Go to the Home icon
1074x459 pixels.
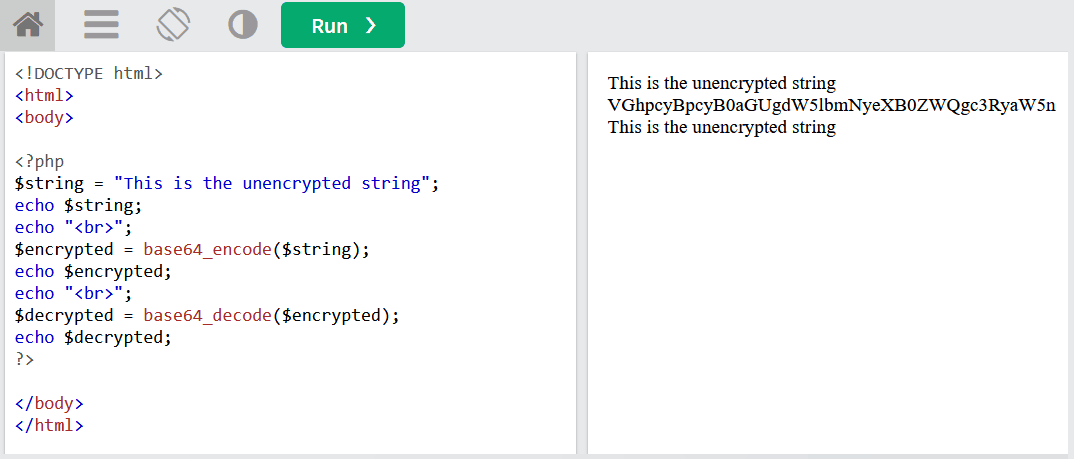(x=27, y=25)
